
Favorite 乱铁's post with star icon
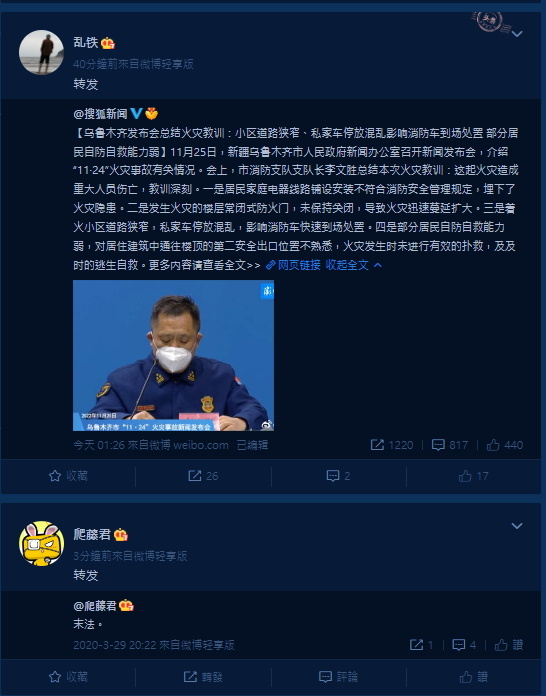tap(68, 476)
